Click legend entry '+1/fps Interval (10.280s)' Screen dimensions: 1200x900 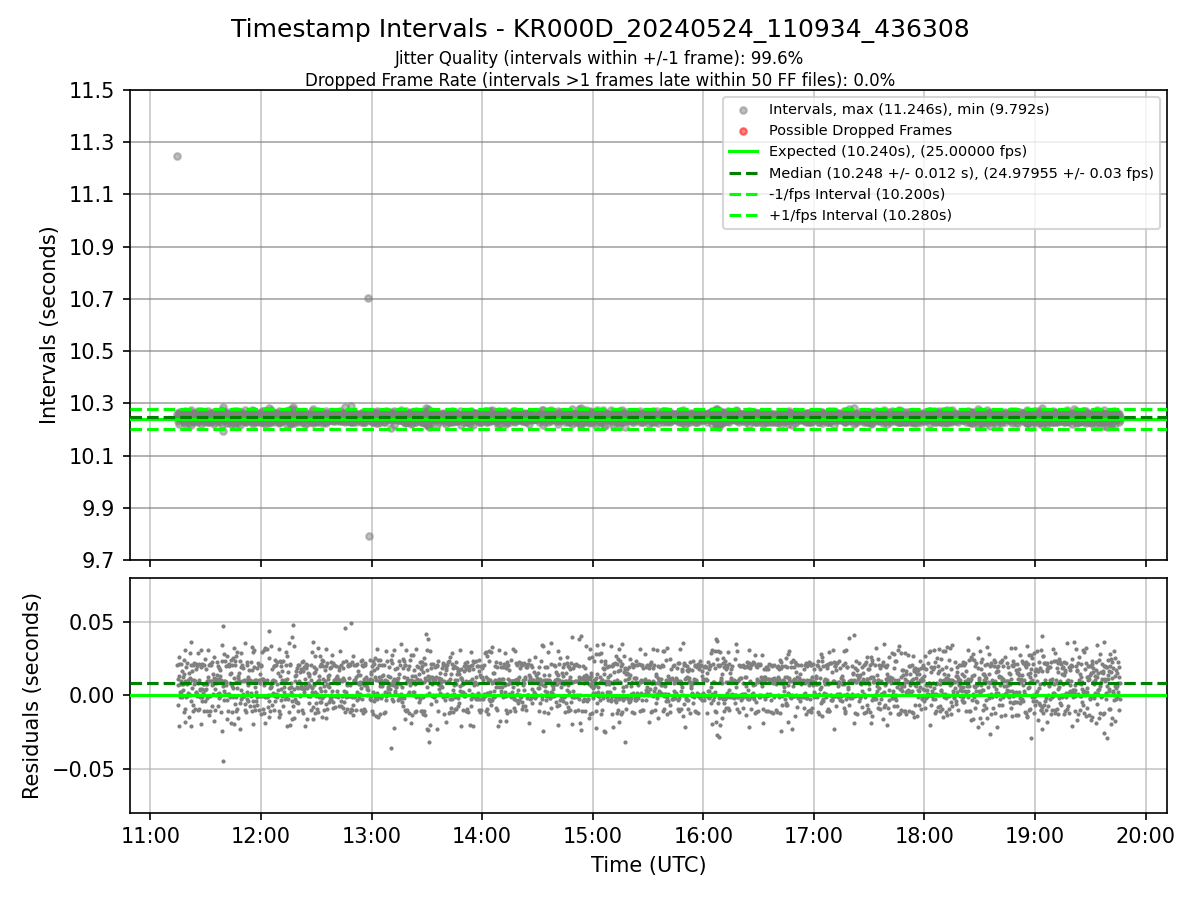(x=860, y=215)
